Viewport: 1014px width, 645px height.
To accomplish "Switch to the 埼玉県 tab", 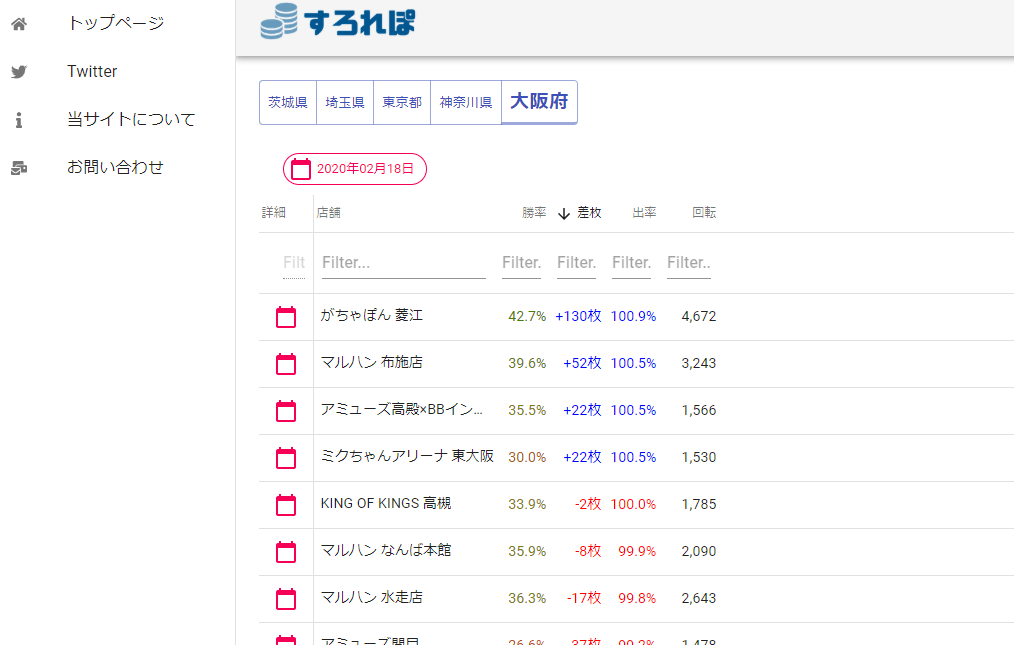I will click(x=345, y=102).
